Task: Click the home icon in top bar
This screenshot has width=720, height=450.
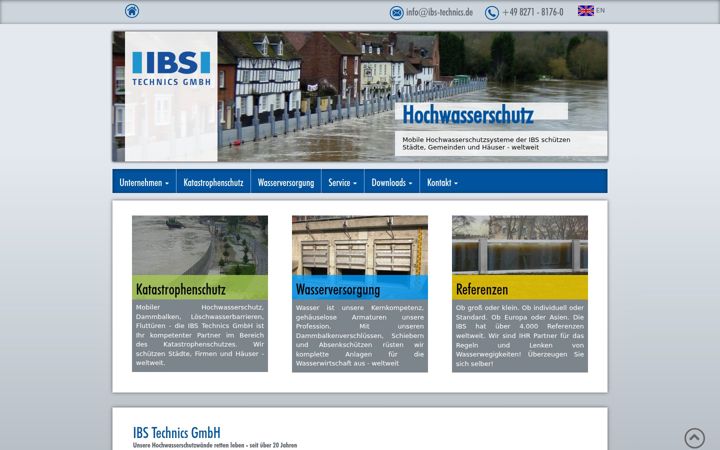Action: (132, 11)
